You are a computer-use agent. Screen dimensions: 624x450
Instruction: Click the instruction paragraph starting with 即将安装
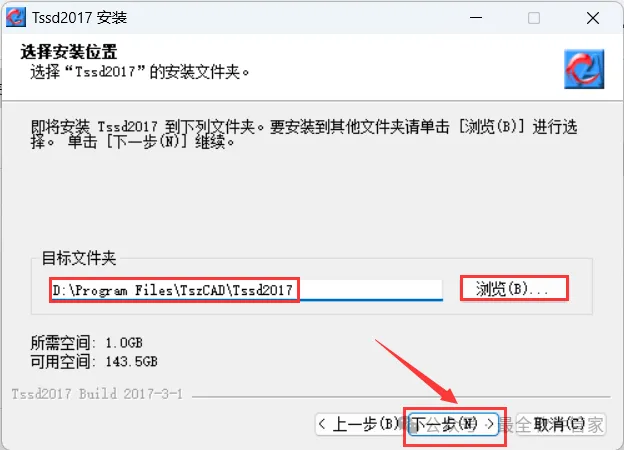304,134
